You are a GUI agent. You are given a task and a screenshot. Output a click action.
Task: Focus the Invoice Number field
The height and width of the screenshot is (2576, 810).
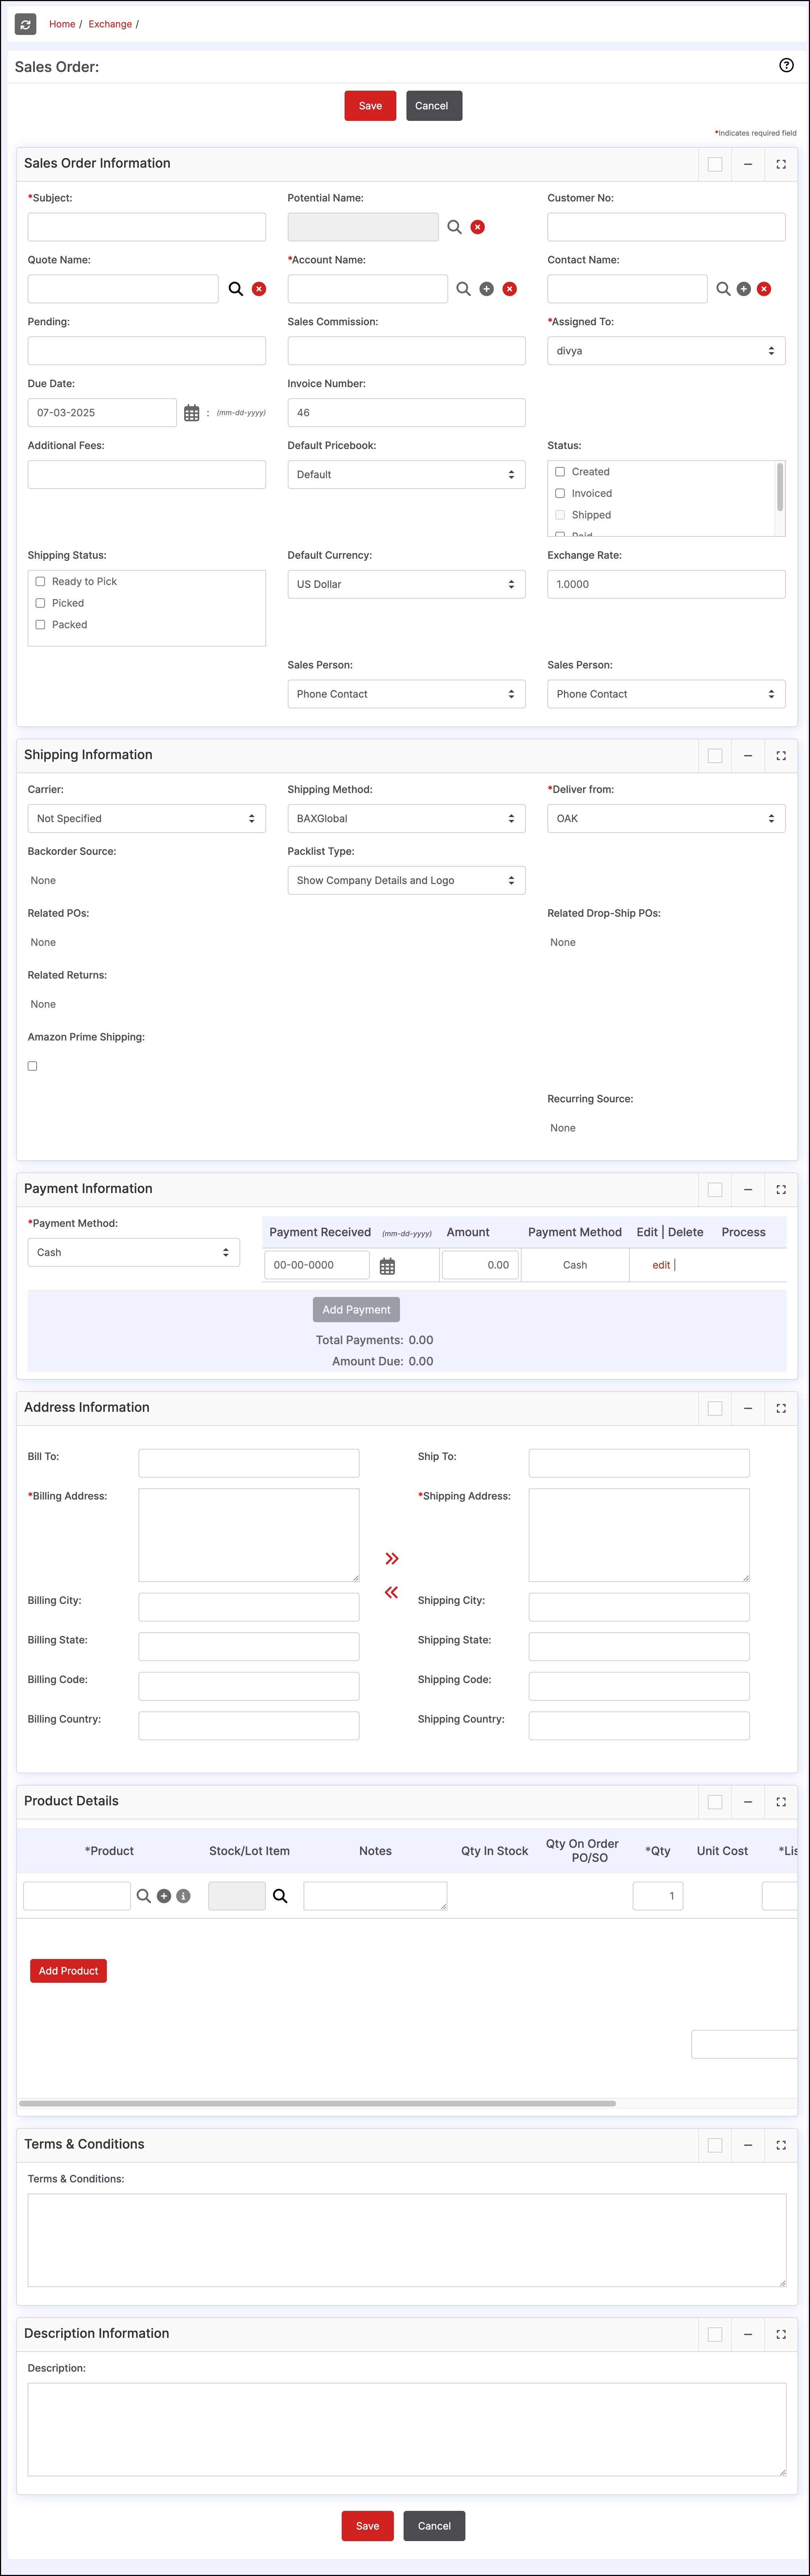tap(406, 413)
